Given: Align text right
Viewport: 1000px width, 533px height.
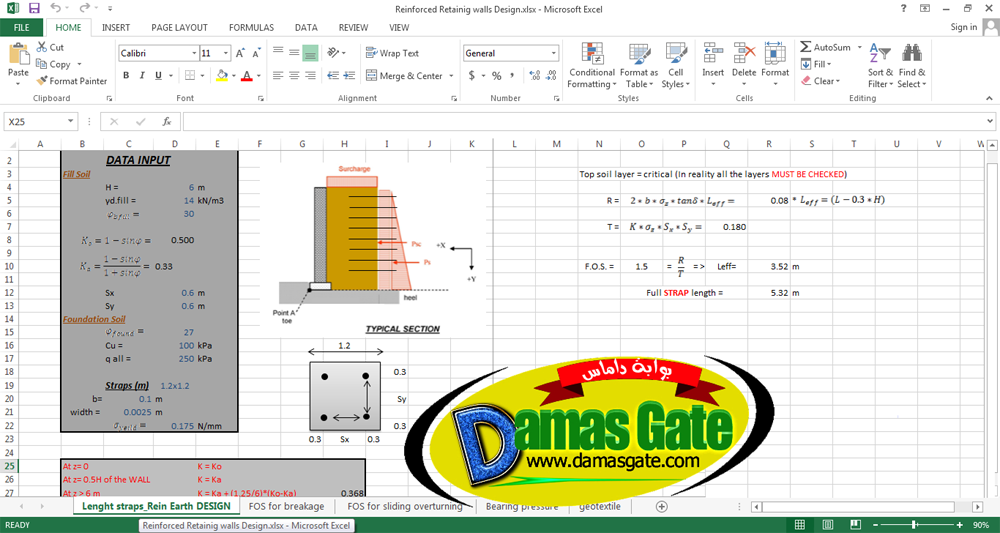Looking at the screenshot, I should pyautogui.click(x=310, y=75).
